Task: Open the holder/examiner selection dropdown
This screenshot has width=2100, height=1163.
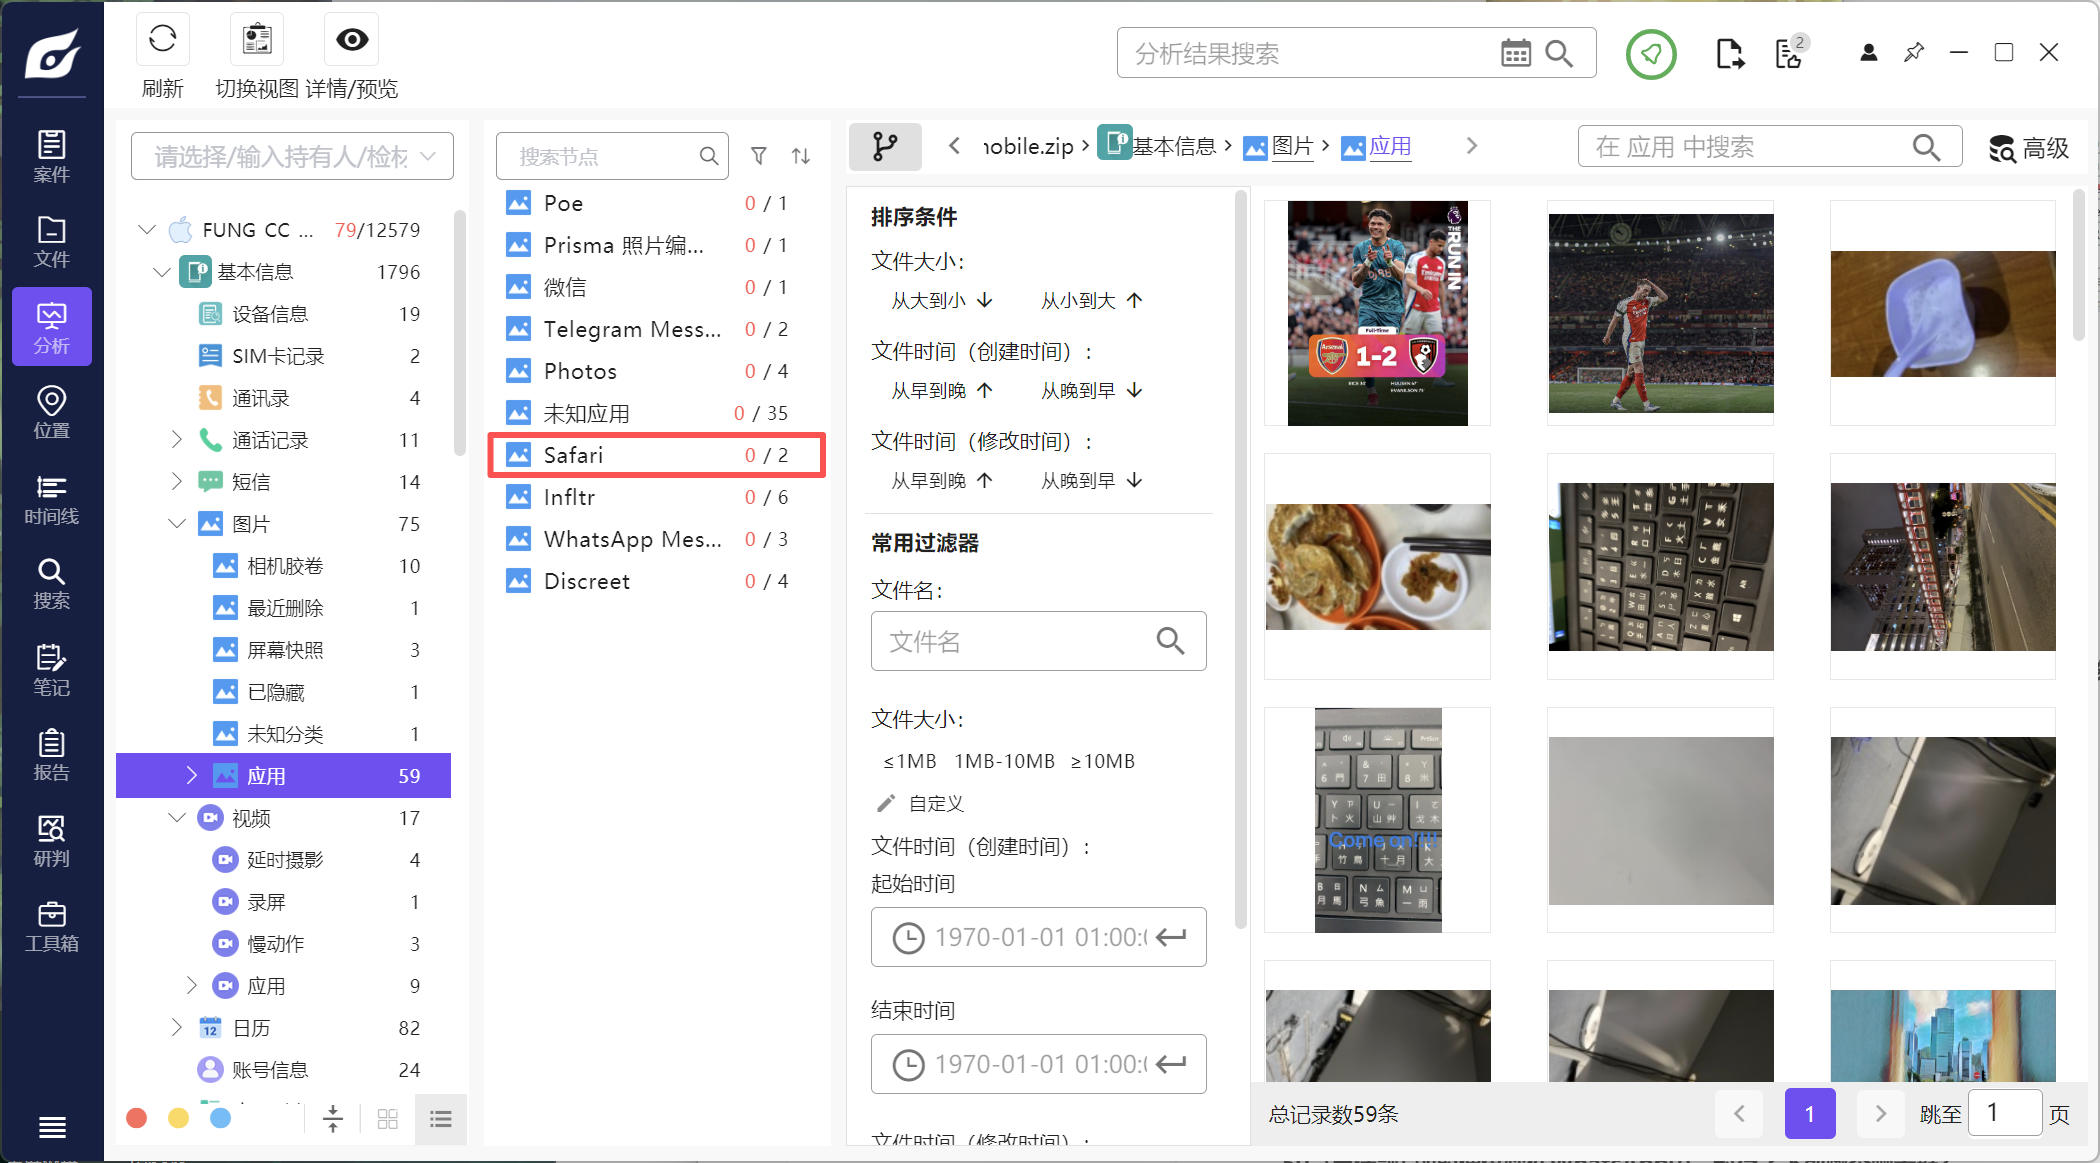Action: (292, 156)
